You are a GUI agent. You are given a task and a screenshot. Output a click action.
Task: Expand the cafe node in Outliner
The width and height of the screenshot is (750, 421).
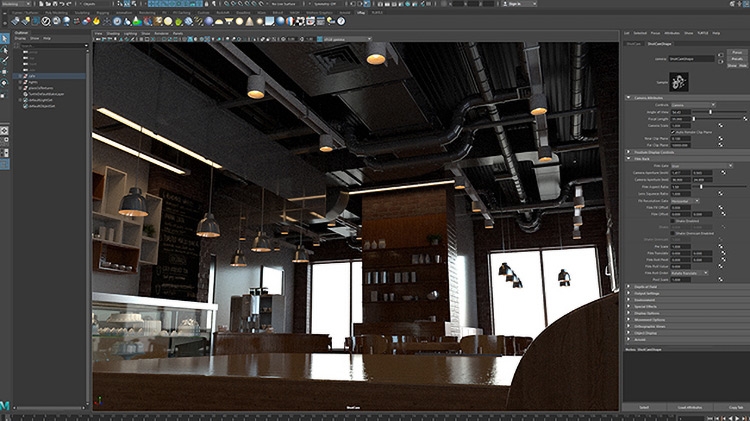[x=20, y=76]
